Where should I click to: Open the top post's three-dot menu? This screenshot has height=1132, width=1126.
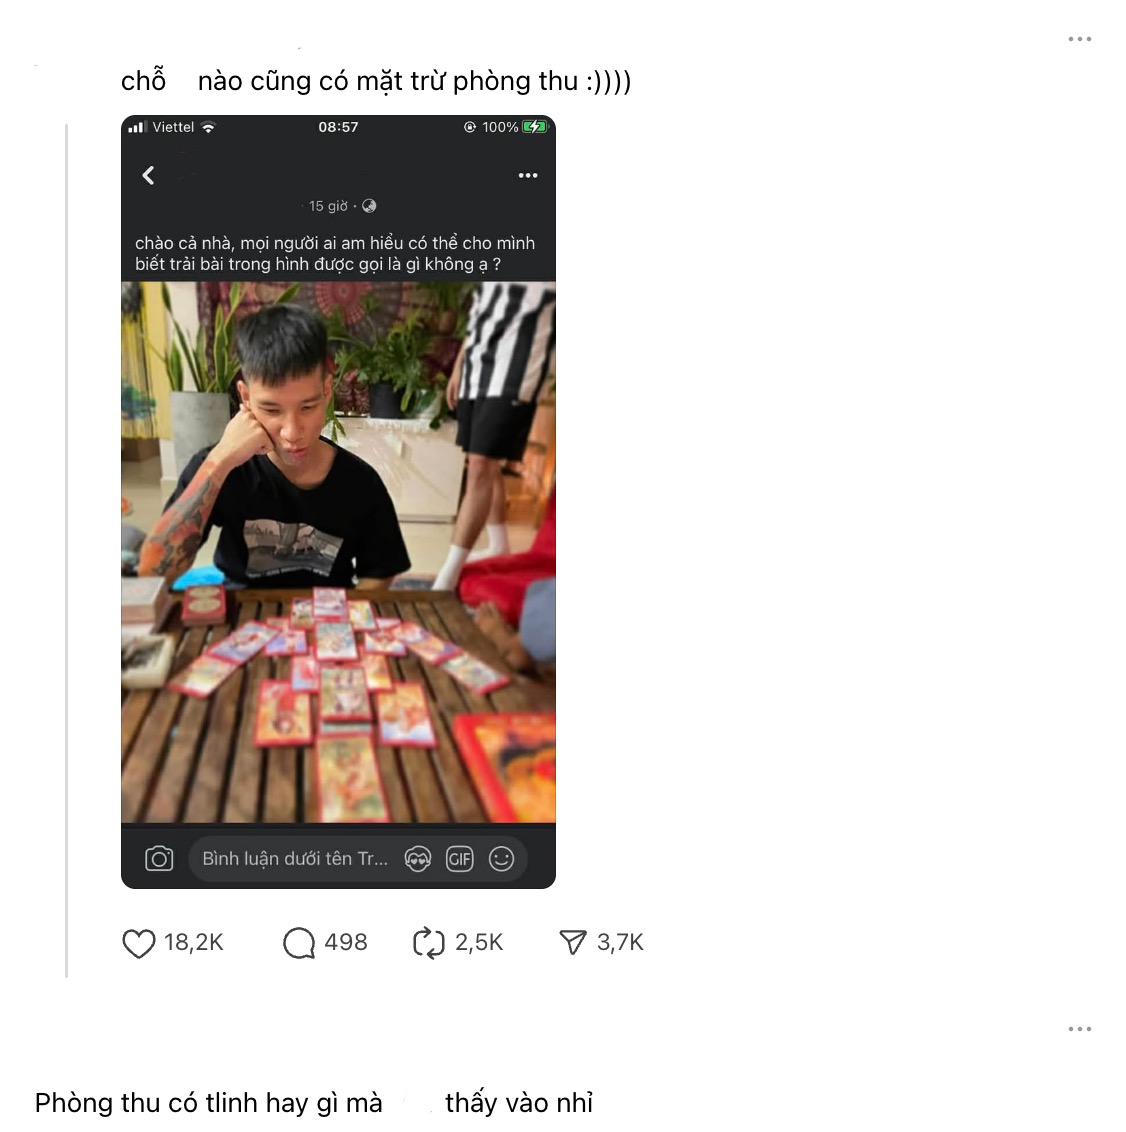tap(1080, 39)
